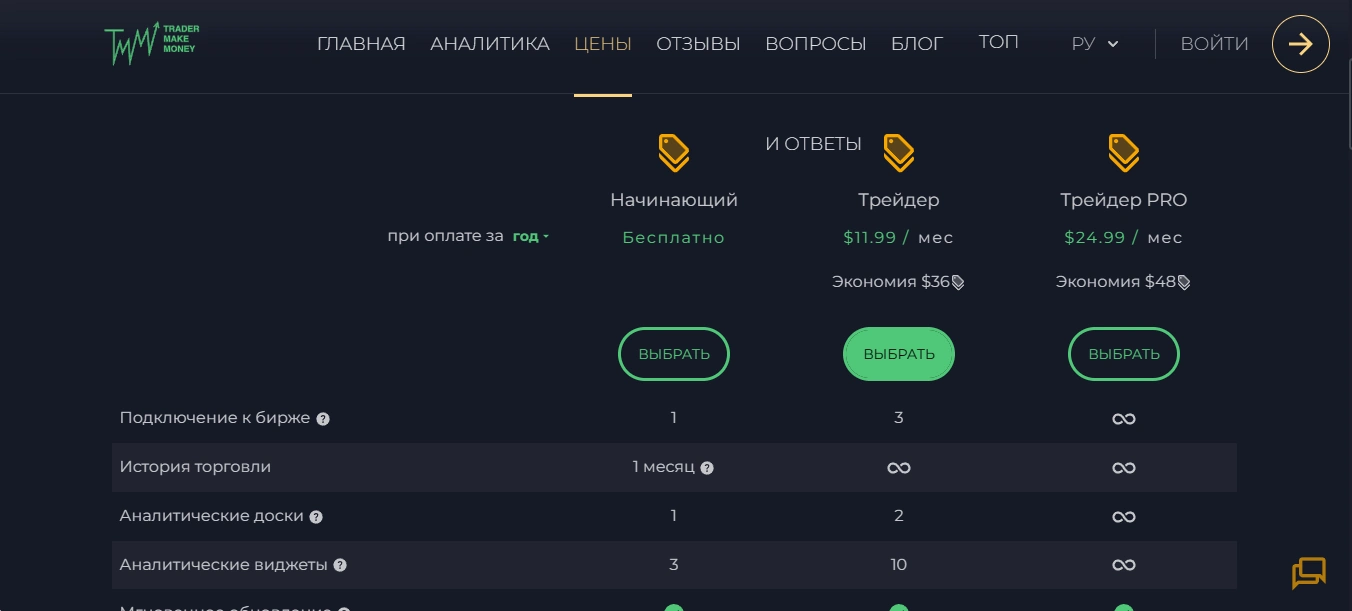The height and width of the screenshot is (611, 1352).
Task: Open the ЦЕНЫ menu item
Action: click(x=603, y=44)
